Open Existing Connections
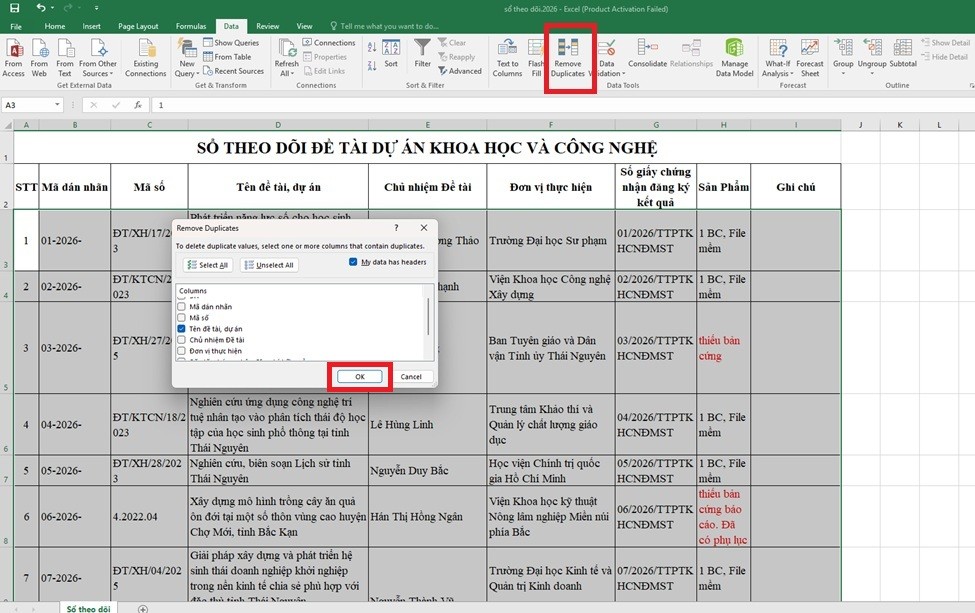This screenshot has width=975, height=613. [x=146, y=57]
